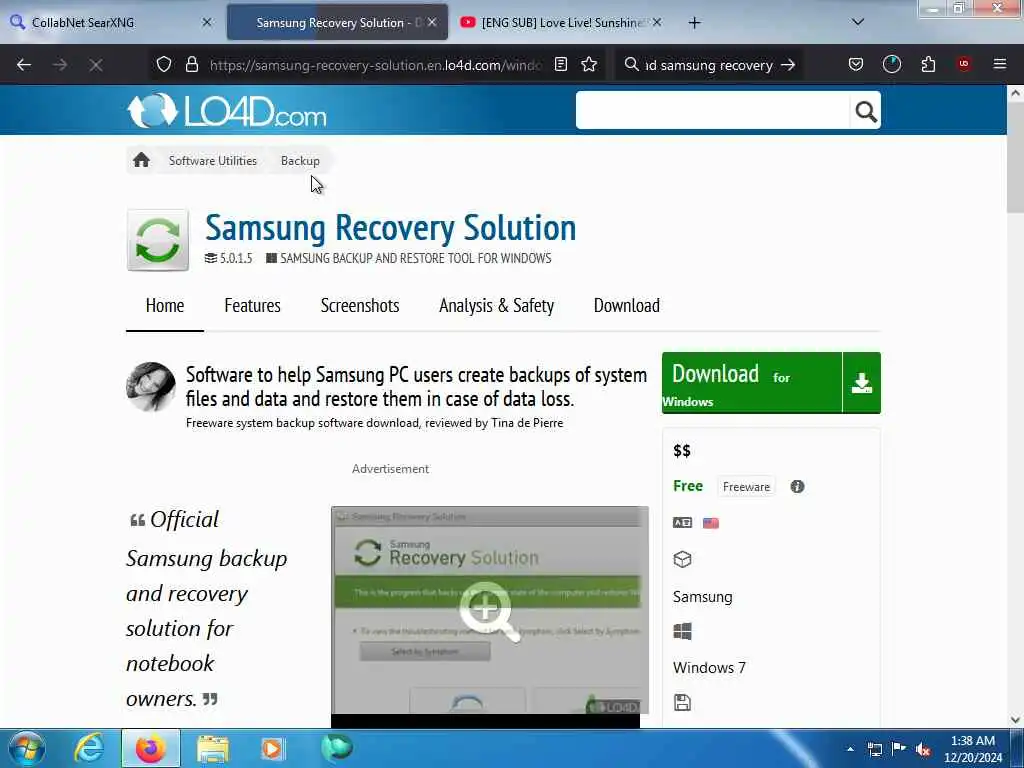Screen dimensions: 1024x768
Task: Click the download arrow icon on green button
Action: (861, 383)
